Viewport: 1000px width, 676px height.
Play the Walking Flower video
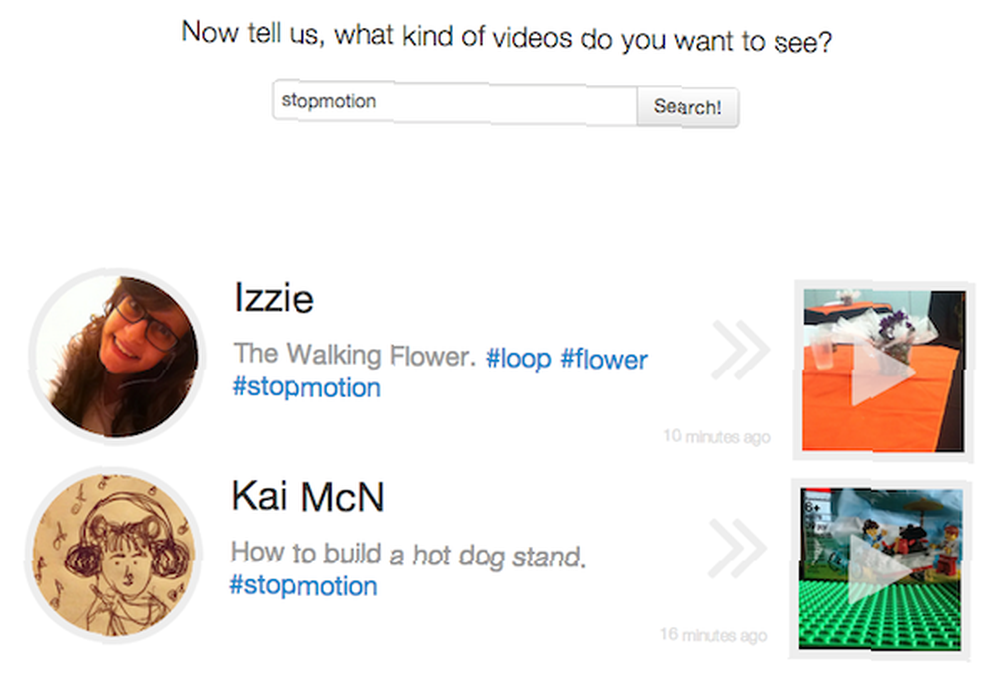pos(883,372)
